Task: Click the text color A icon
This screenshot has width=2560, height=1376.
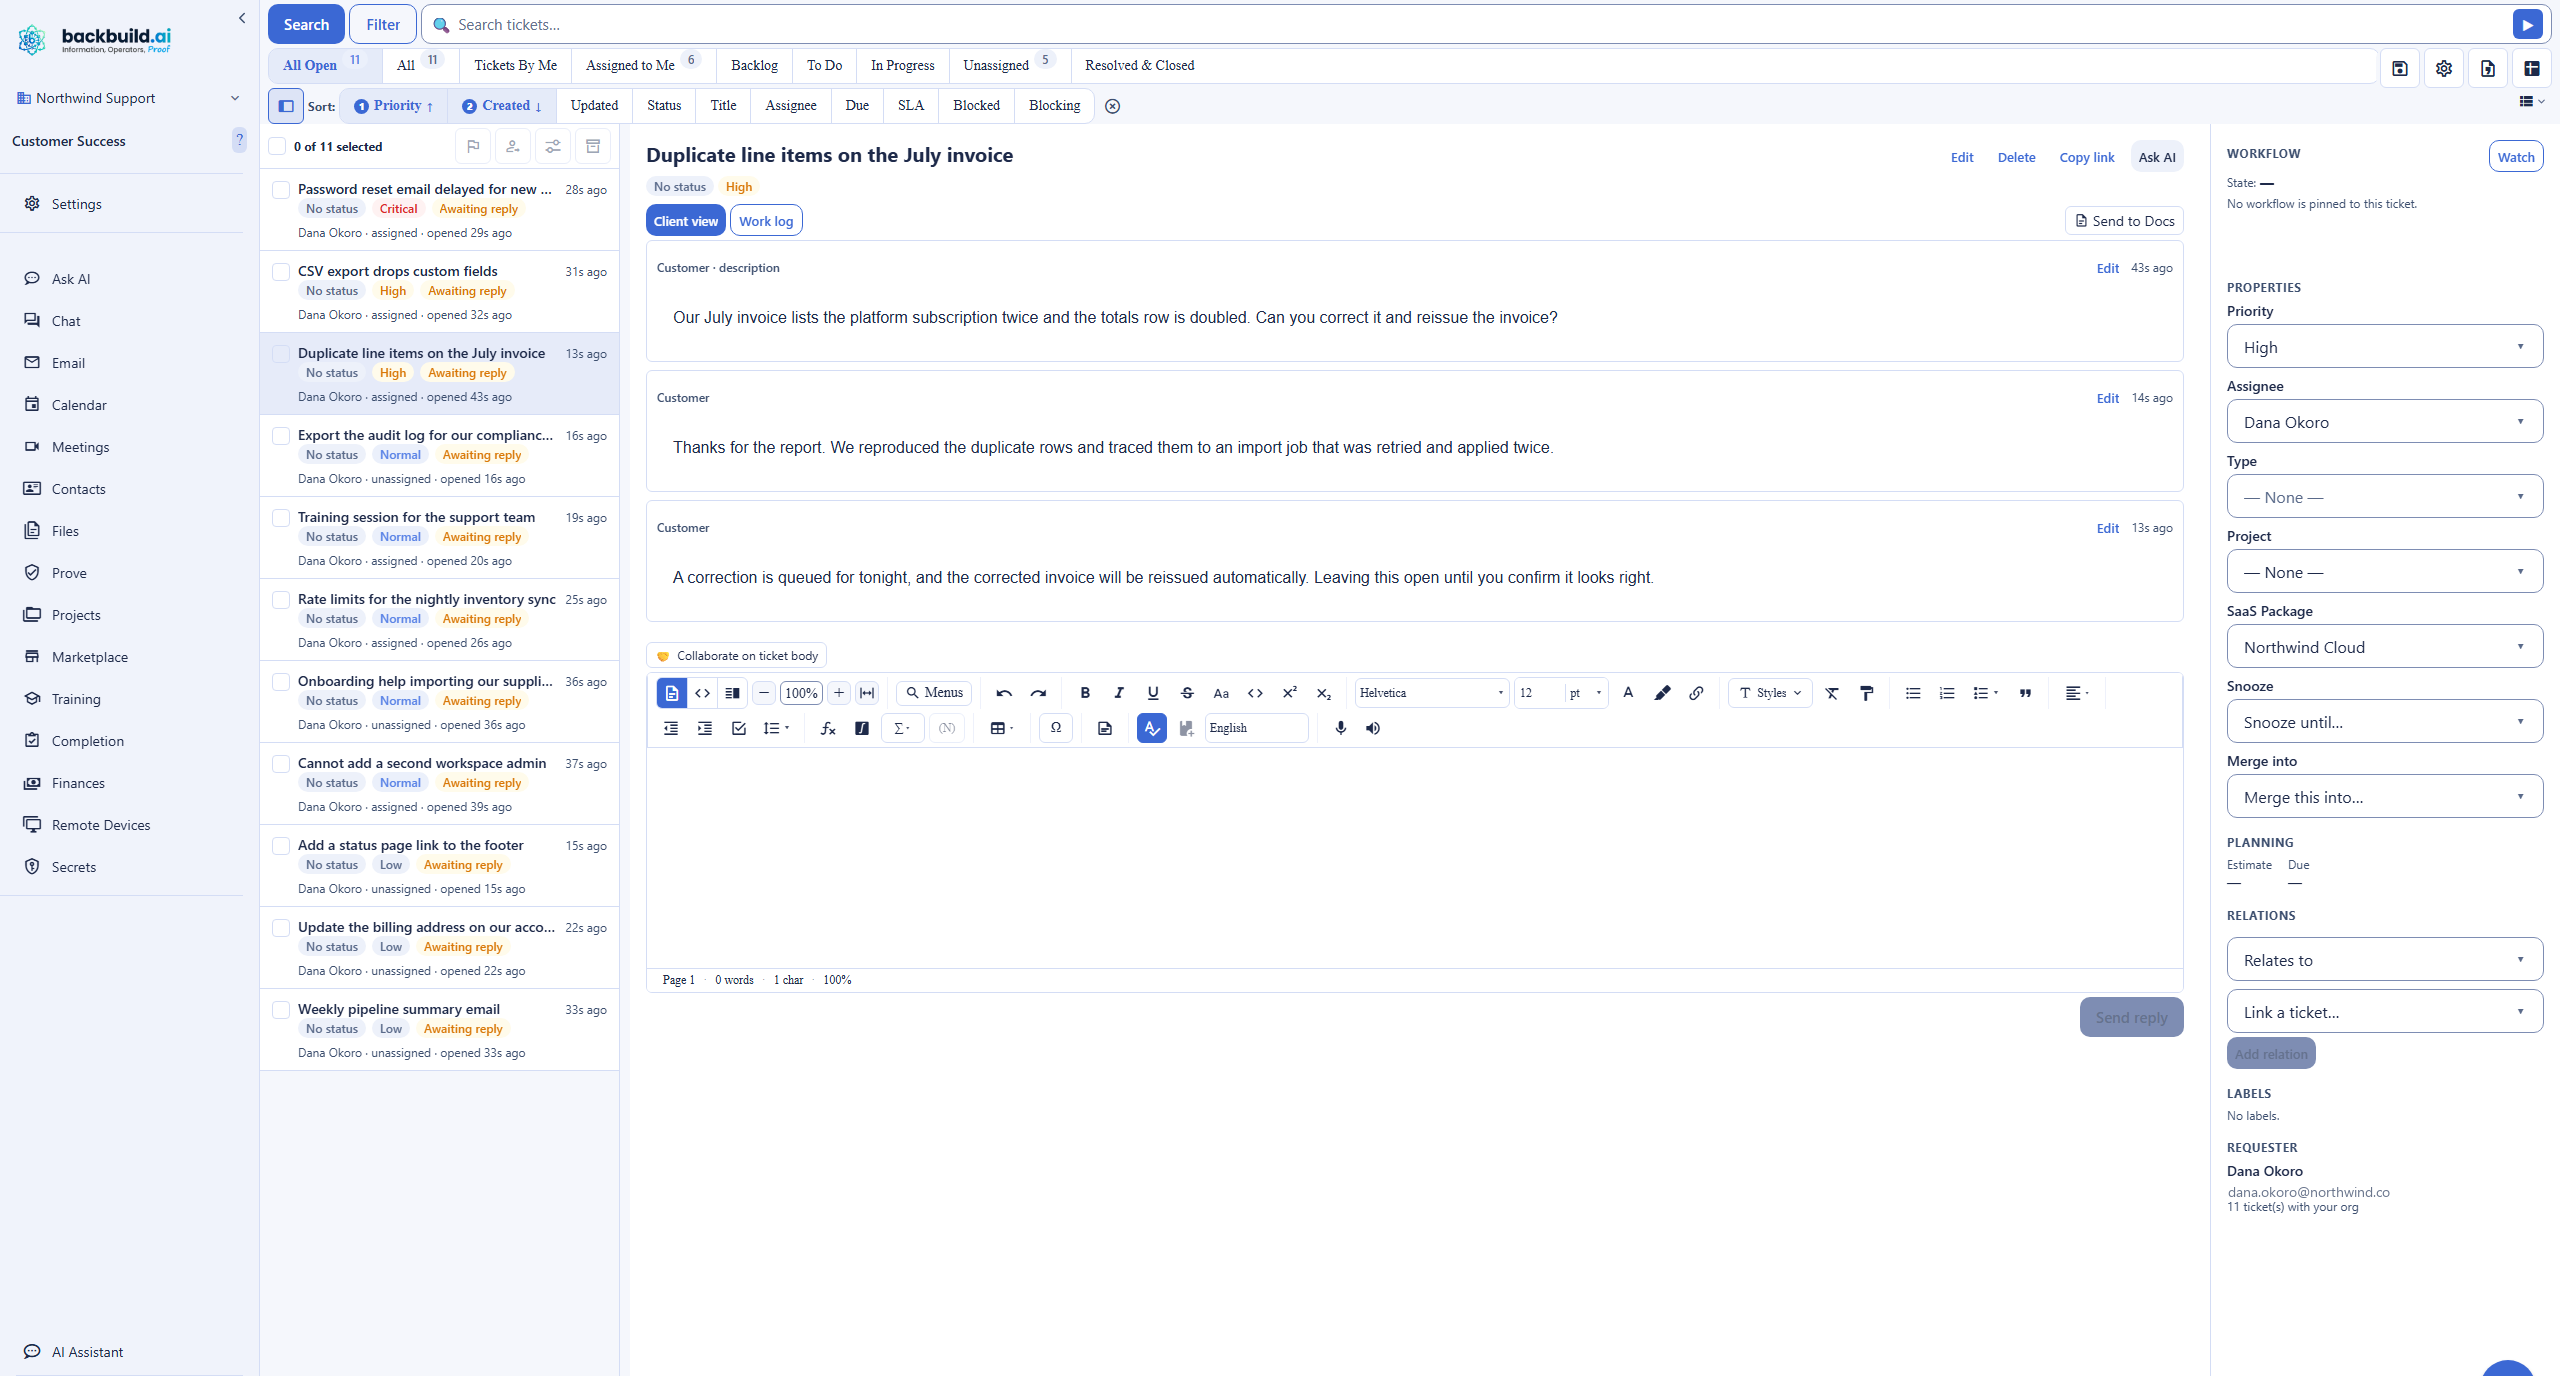Action: pos(1628,693)
